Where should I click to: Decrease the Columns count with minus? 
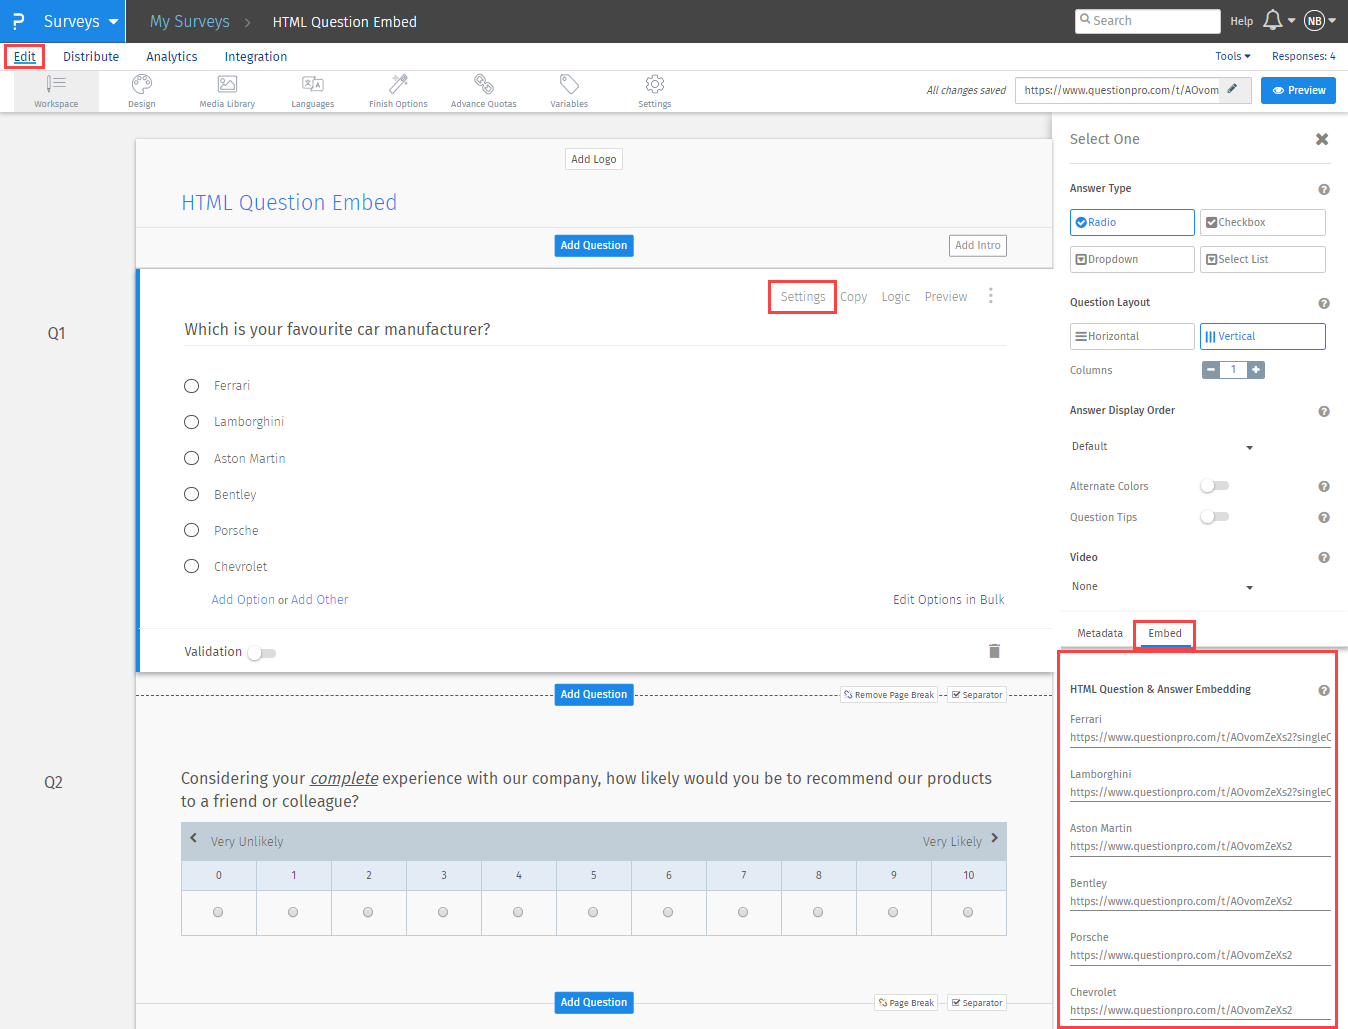[1211, 370]
